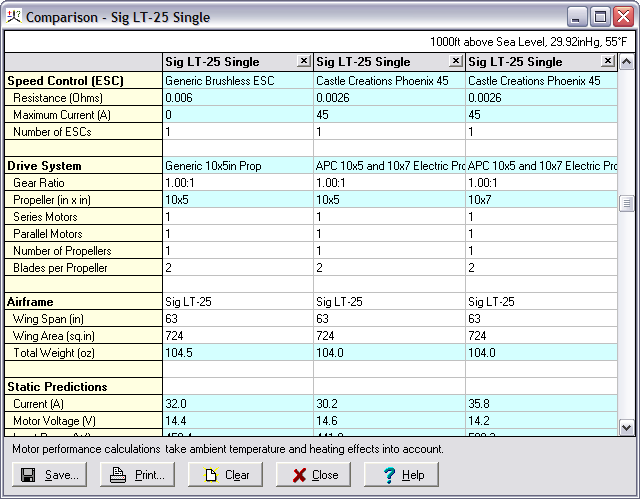Click the Clear button
The height and width of the screenshot is (499, 640).
[x=225, y=475]
